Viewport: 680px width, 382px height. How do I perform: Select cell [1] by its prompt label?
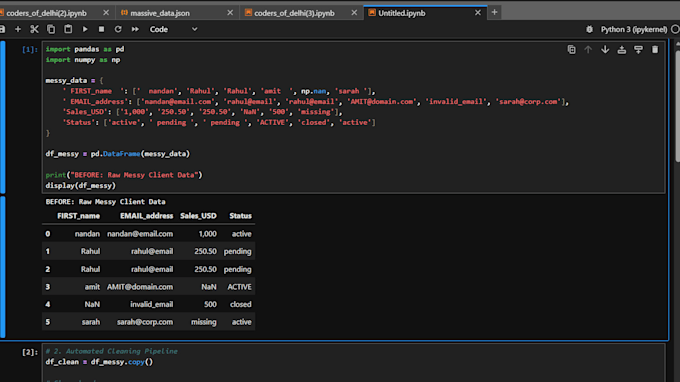coord(29,49)
